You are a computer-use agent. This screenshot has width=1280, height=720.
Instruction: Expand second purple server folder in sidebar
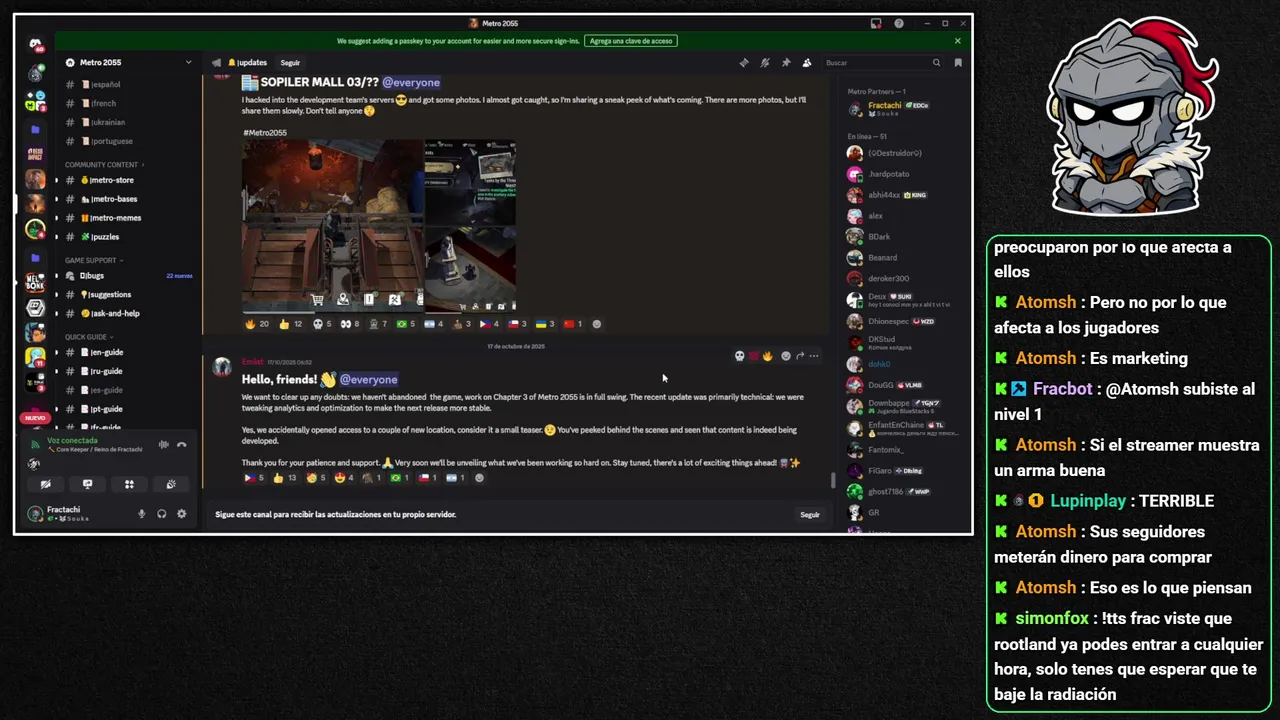click(x=35, y=258)
